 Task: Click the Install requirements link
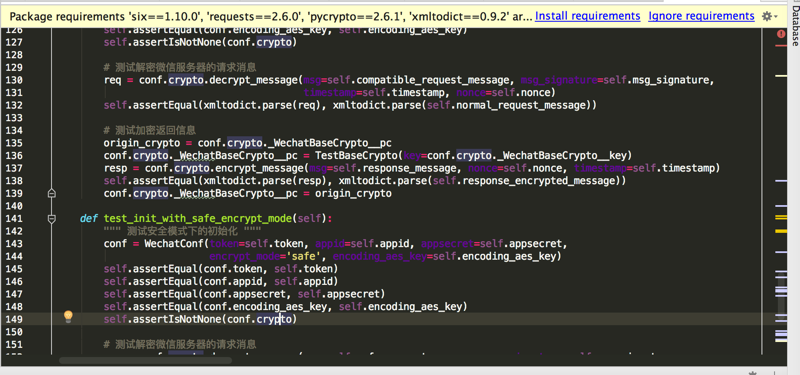coord(587,16)
